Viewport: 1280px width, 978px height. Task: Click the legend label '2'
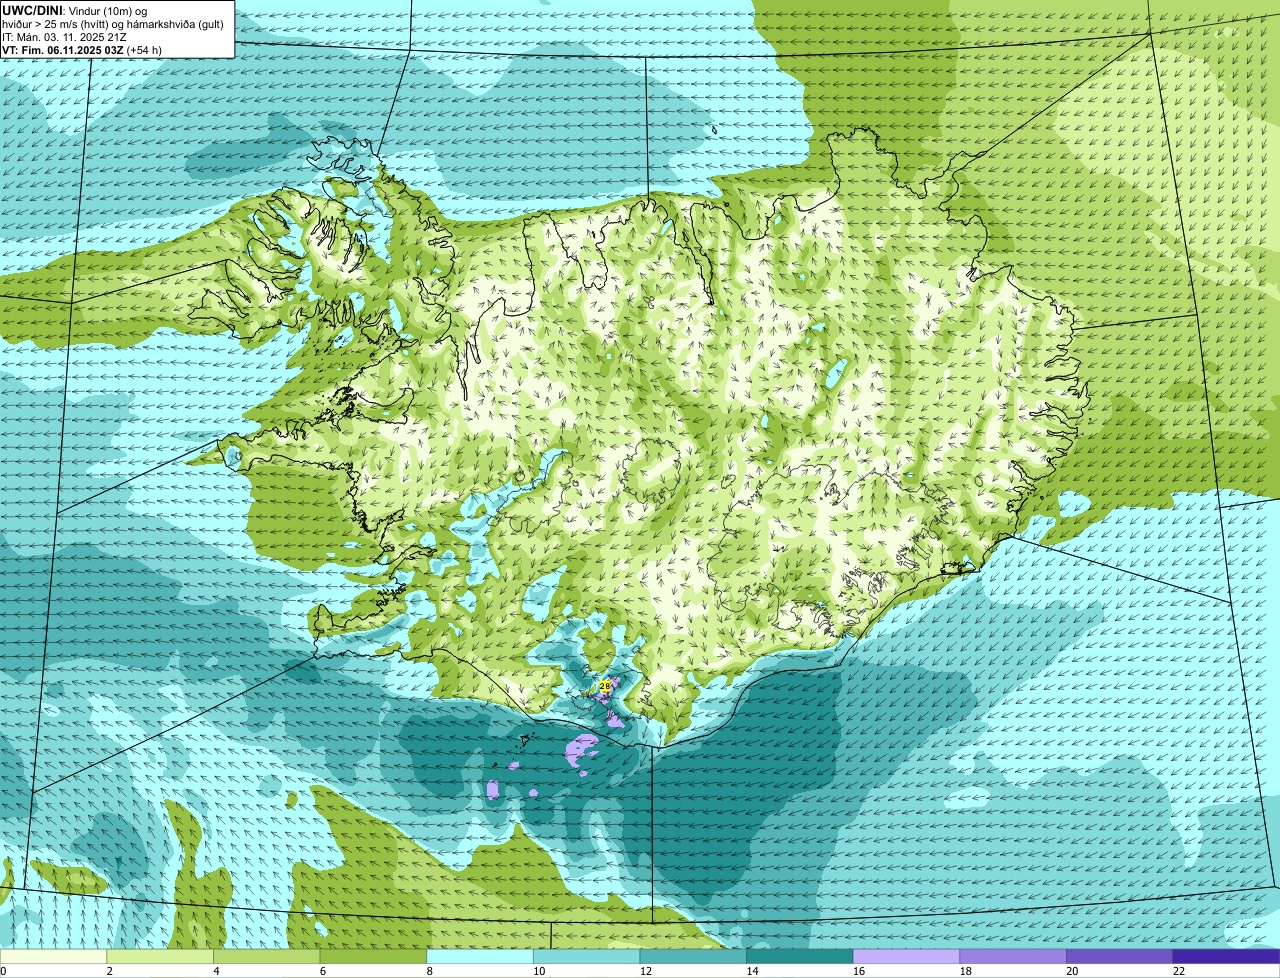(x=109, y=971)
